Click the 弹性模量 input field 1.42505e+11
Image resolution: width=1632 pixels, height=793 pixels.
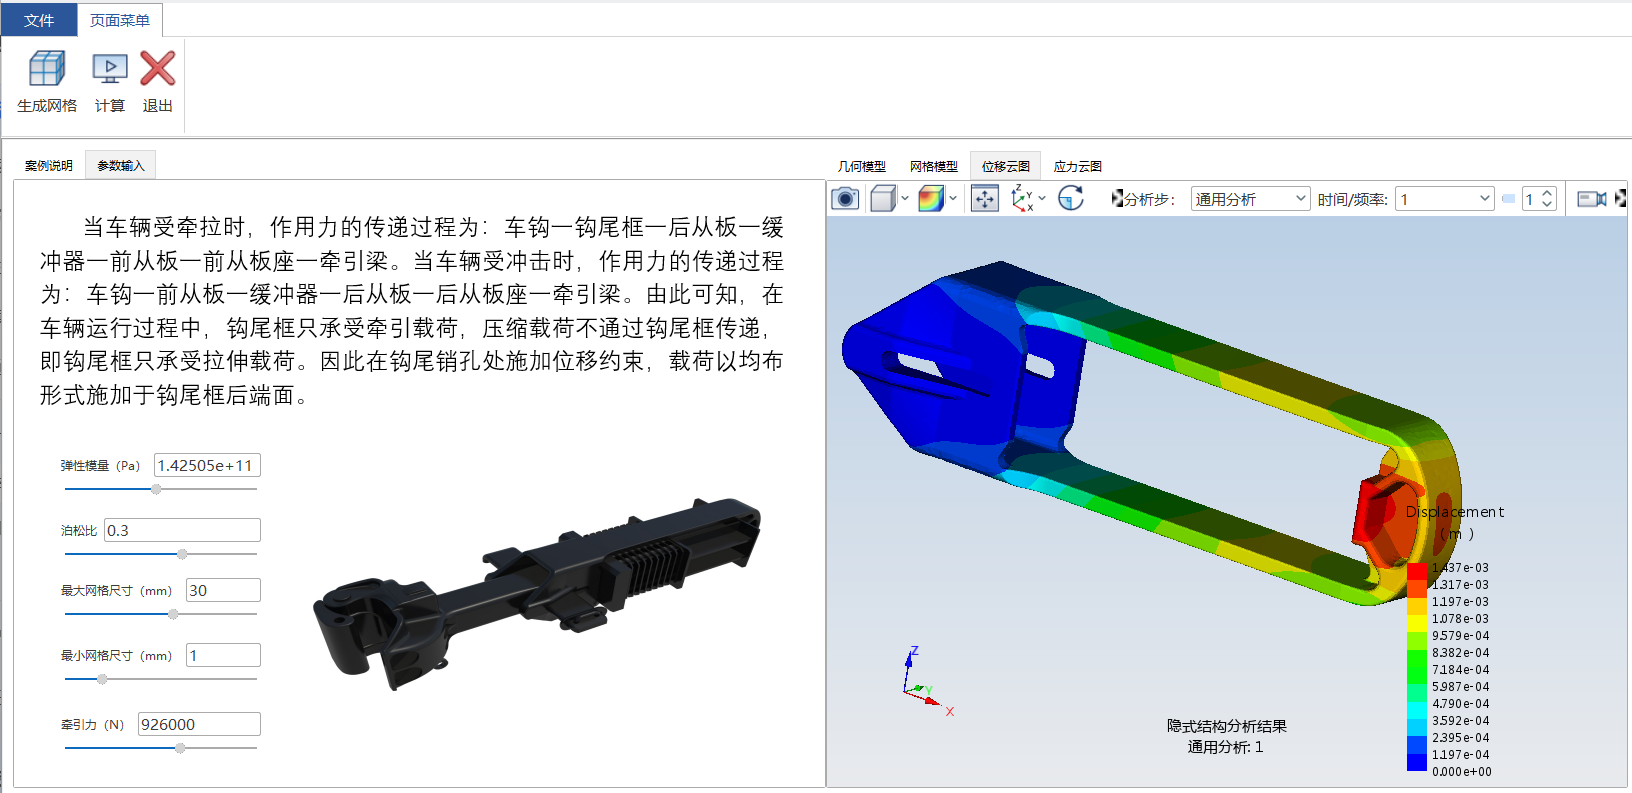point(207,465)
